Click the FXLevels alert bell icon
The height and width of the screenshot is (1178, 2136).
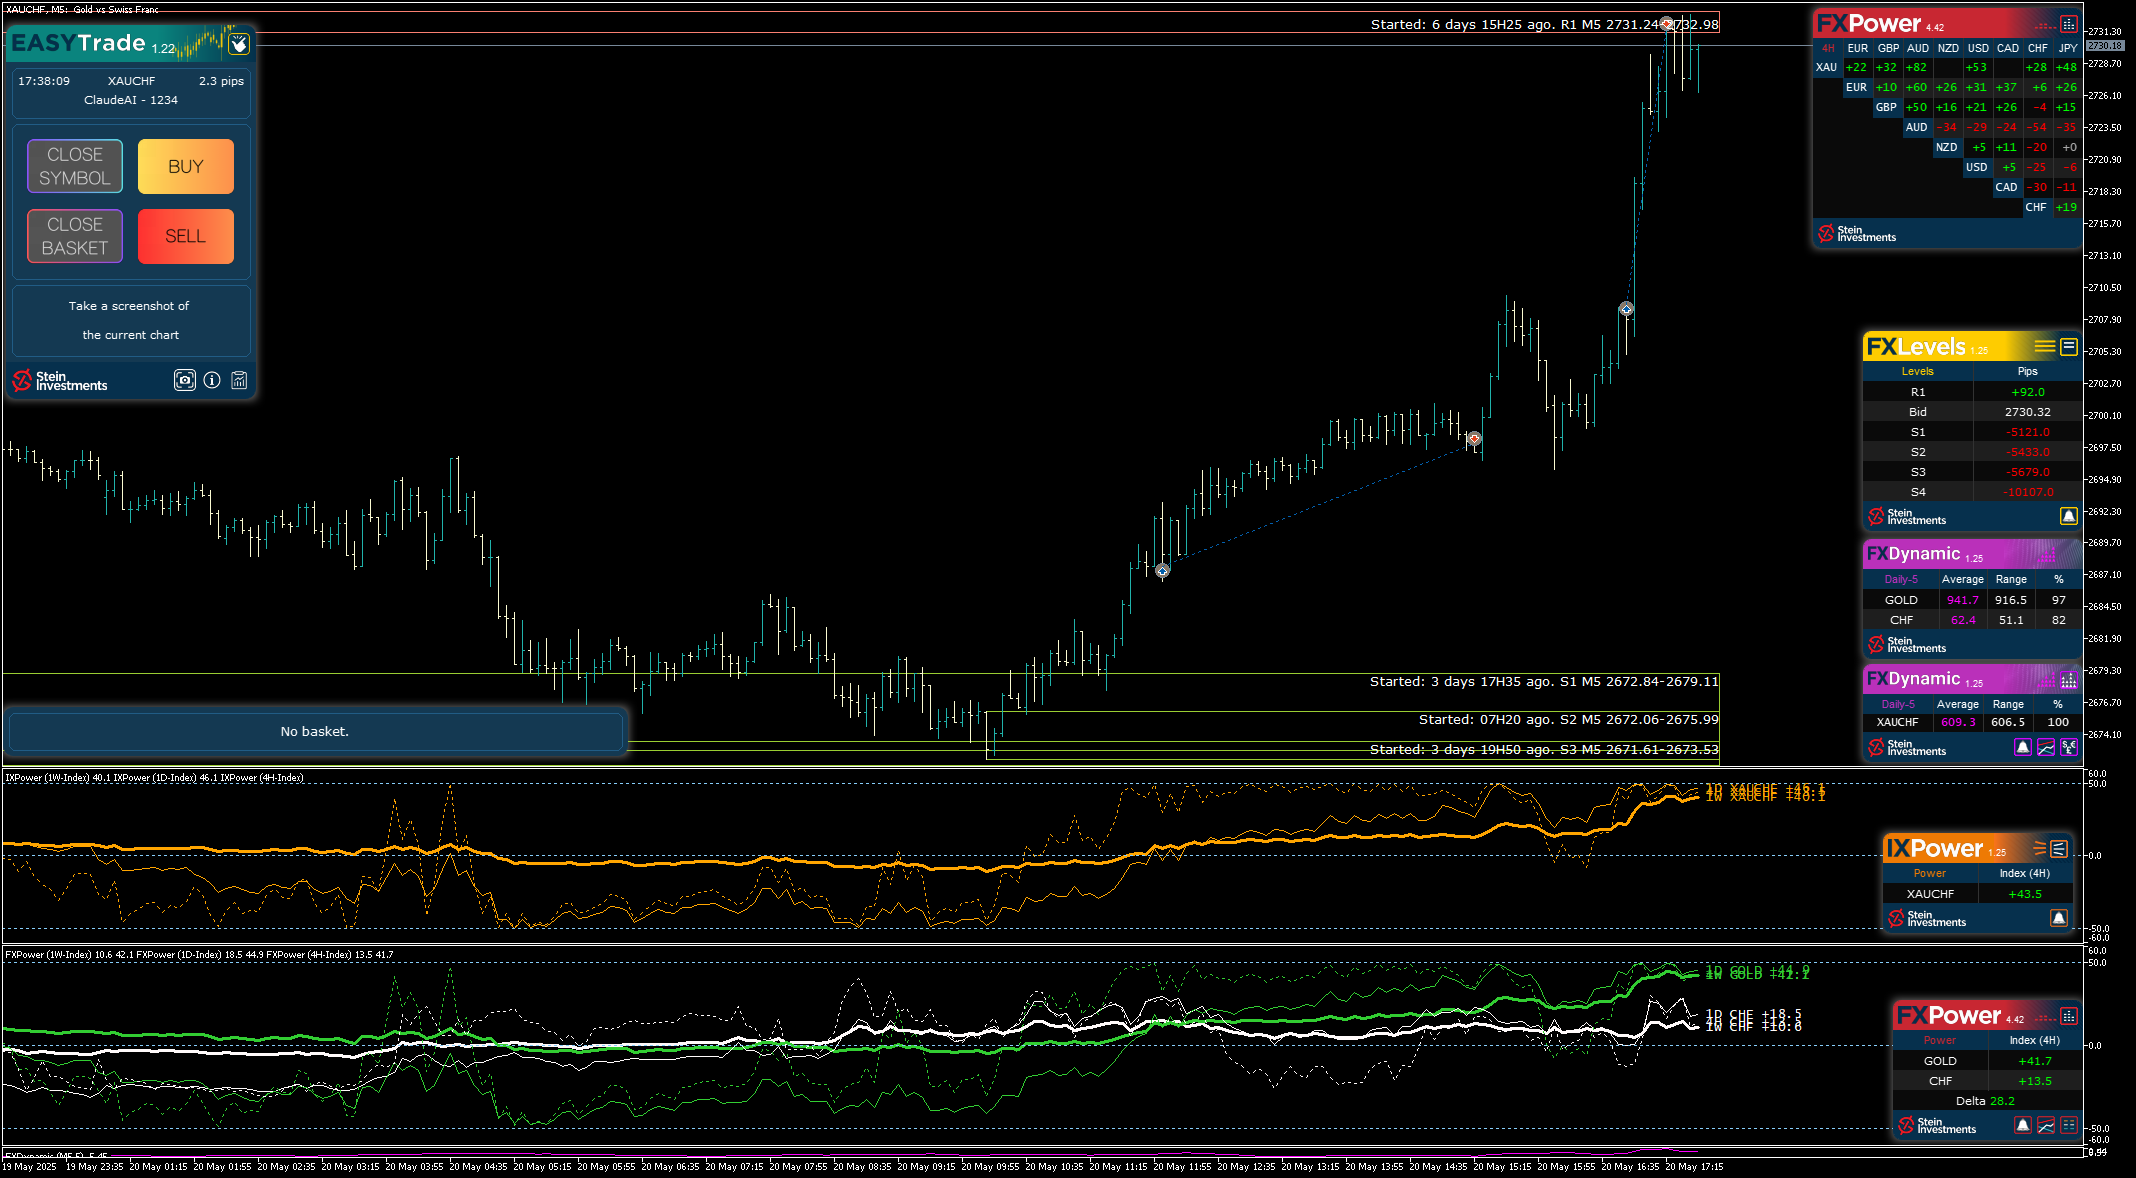point(2068,516)
